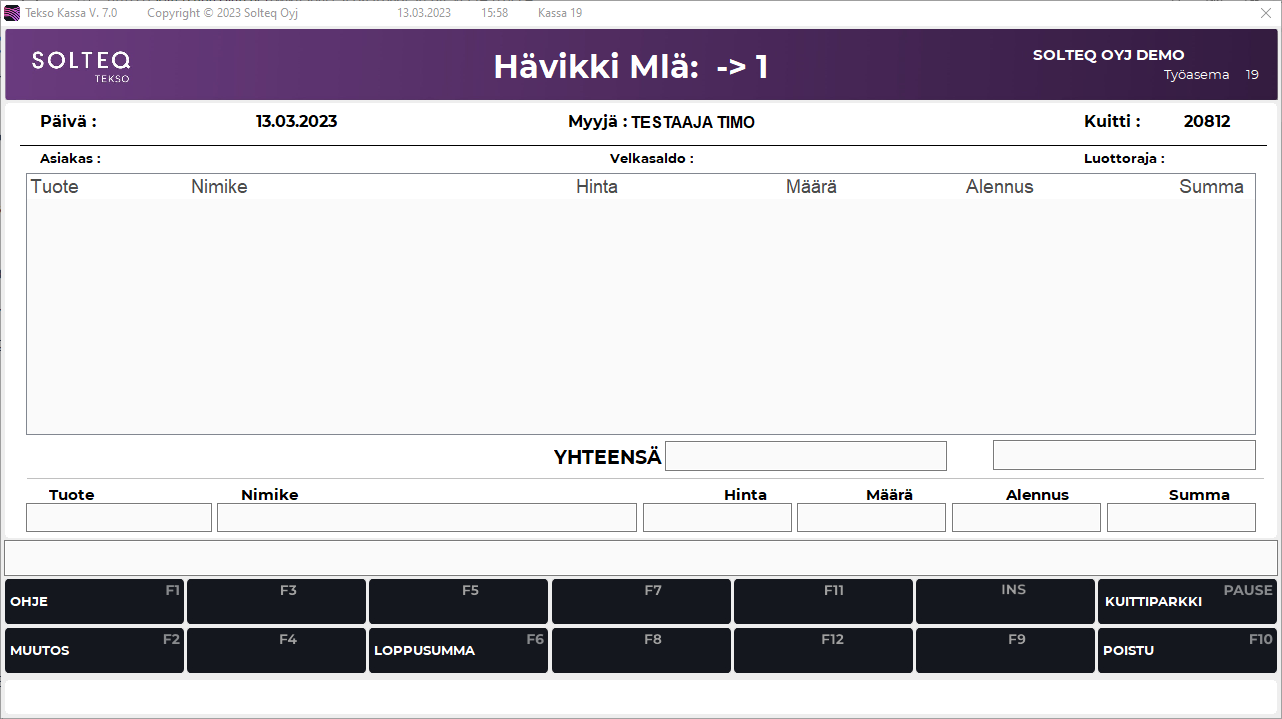Image resolution: width=1282 pixels, height=719 pixels.
Task: Open KUITTIPARKKI with the Pause button
Action: 1187,601
